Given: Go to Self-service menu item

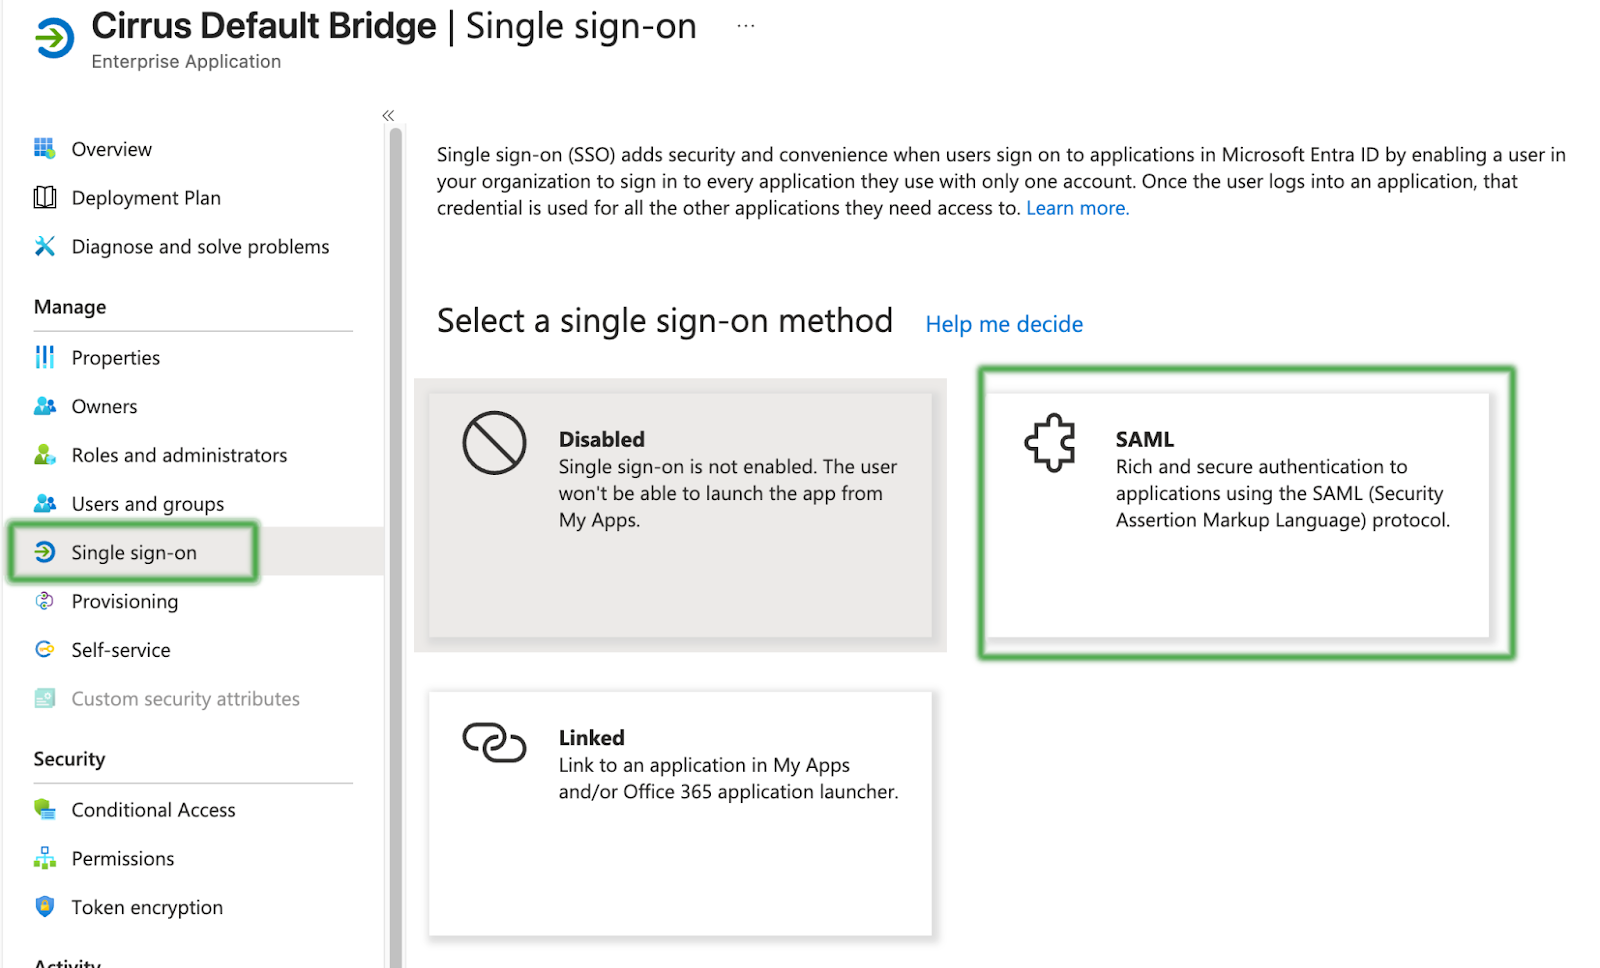Looking at the screenshot, I should coord(120,650).
